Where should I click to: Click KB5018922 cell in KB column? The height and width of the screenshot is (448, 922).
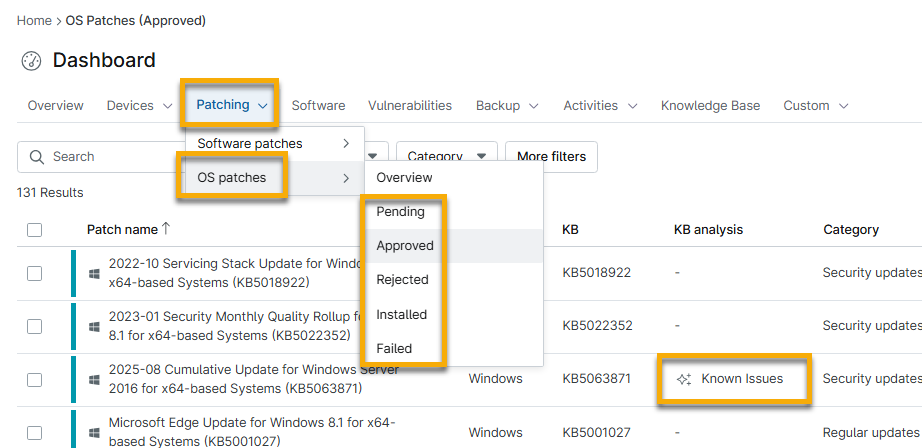(x=596, y=273)
